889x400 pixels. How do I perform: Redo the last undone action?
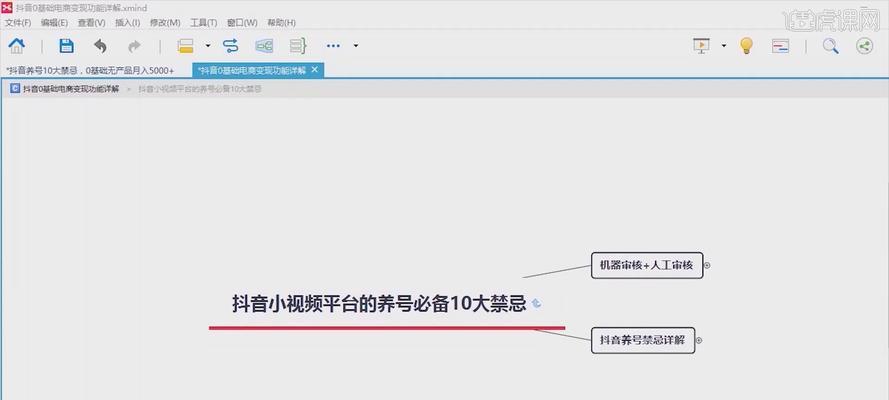[134, 46]
